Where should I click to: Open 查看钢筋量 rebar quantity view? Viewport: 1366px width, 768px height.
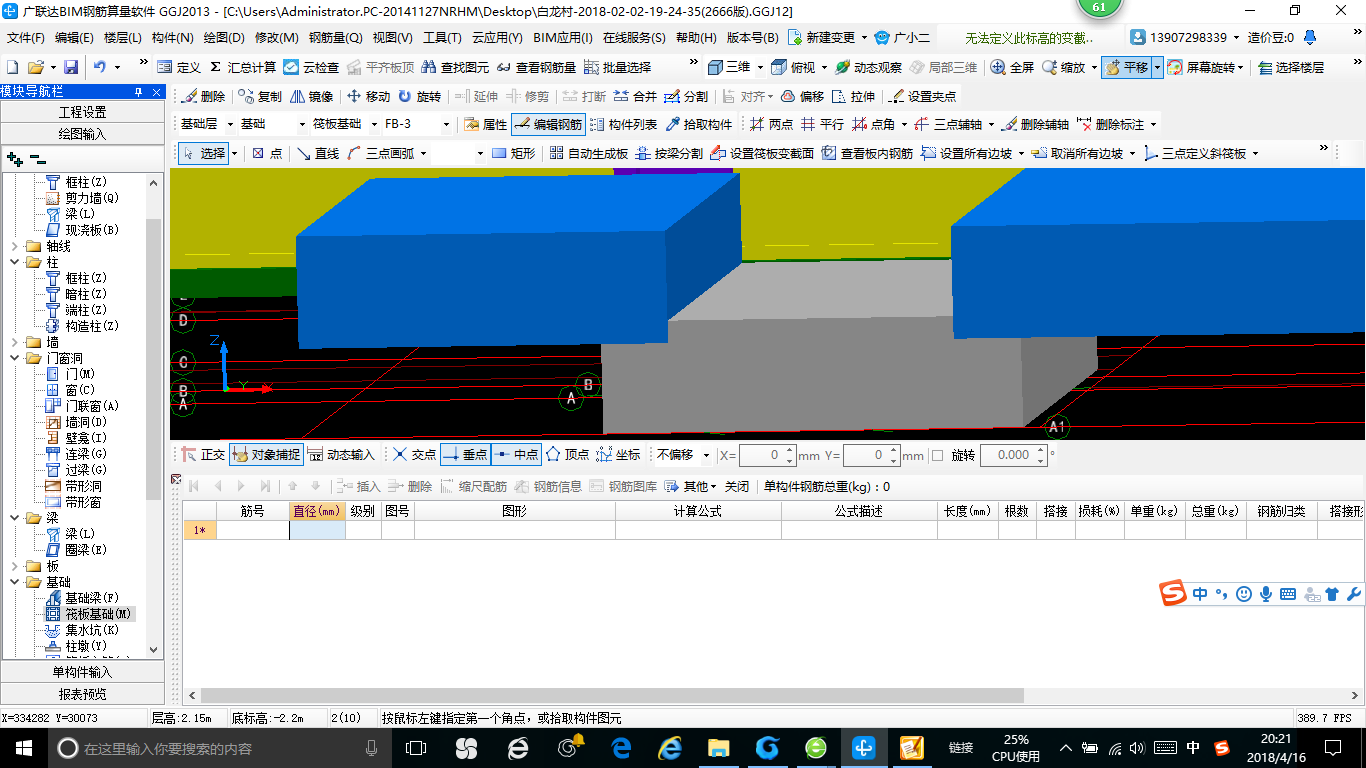536,67
